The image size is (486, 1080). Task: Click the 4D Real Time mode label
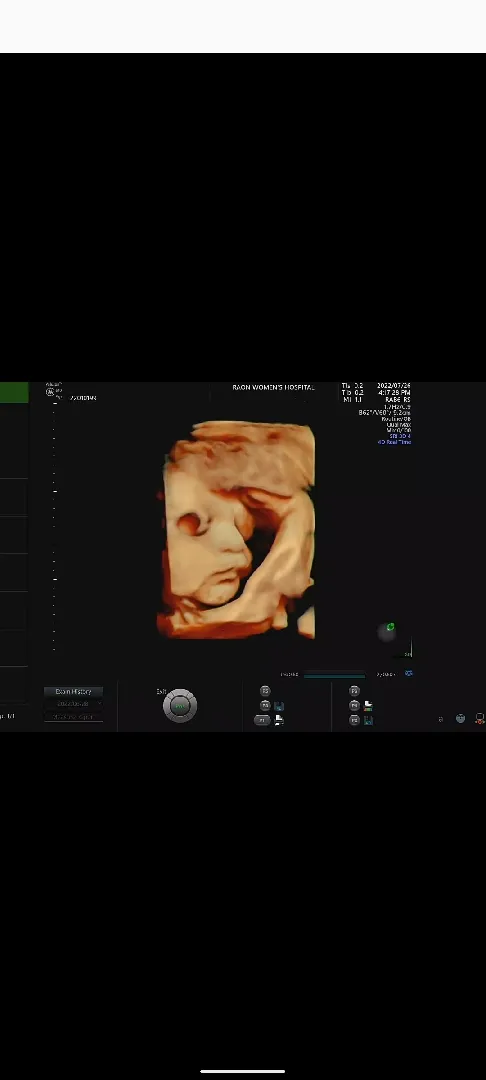coord(394,442)
